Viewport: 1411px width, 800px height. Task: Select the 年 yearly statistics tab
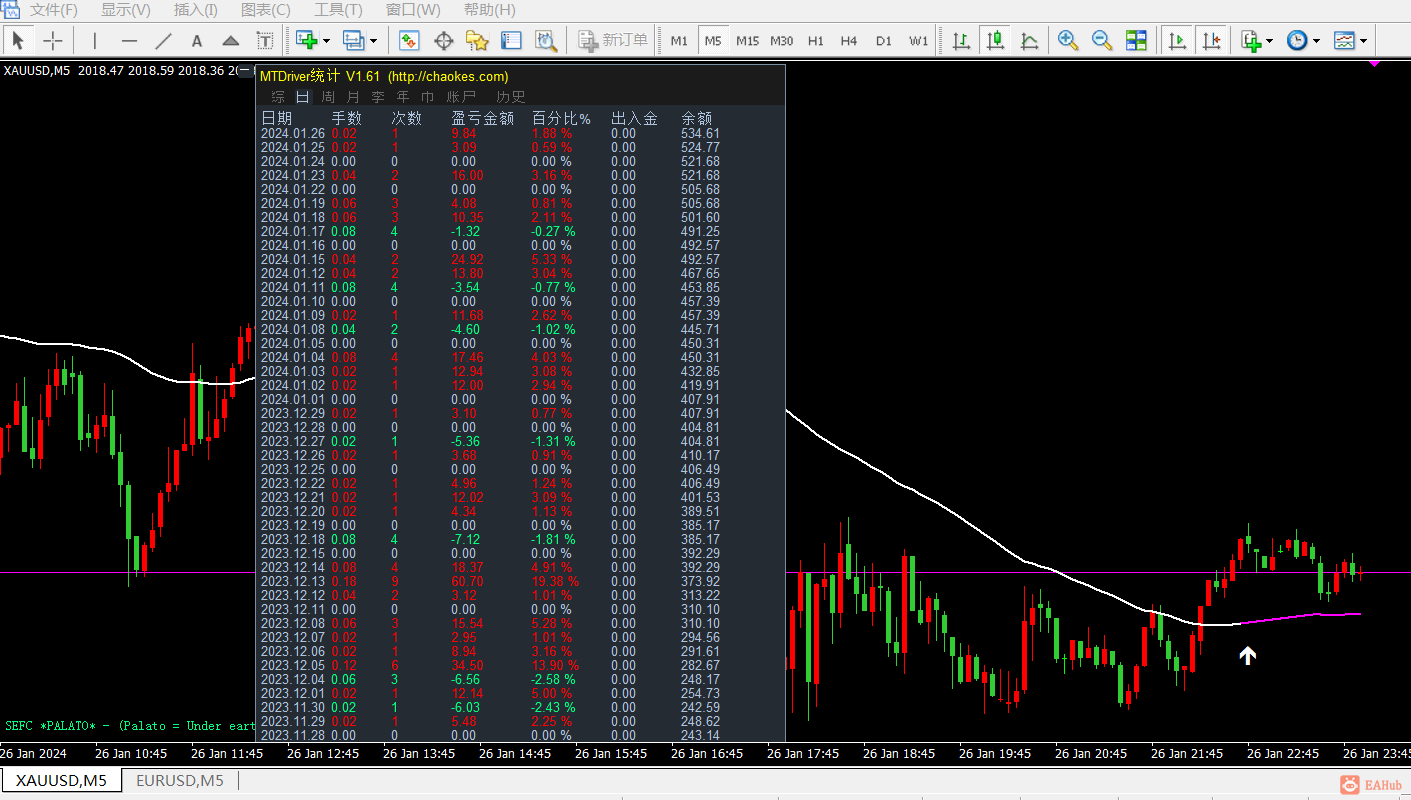[x=403, y=97]
